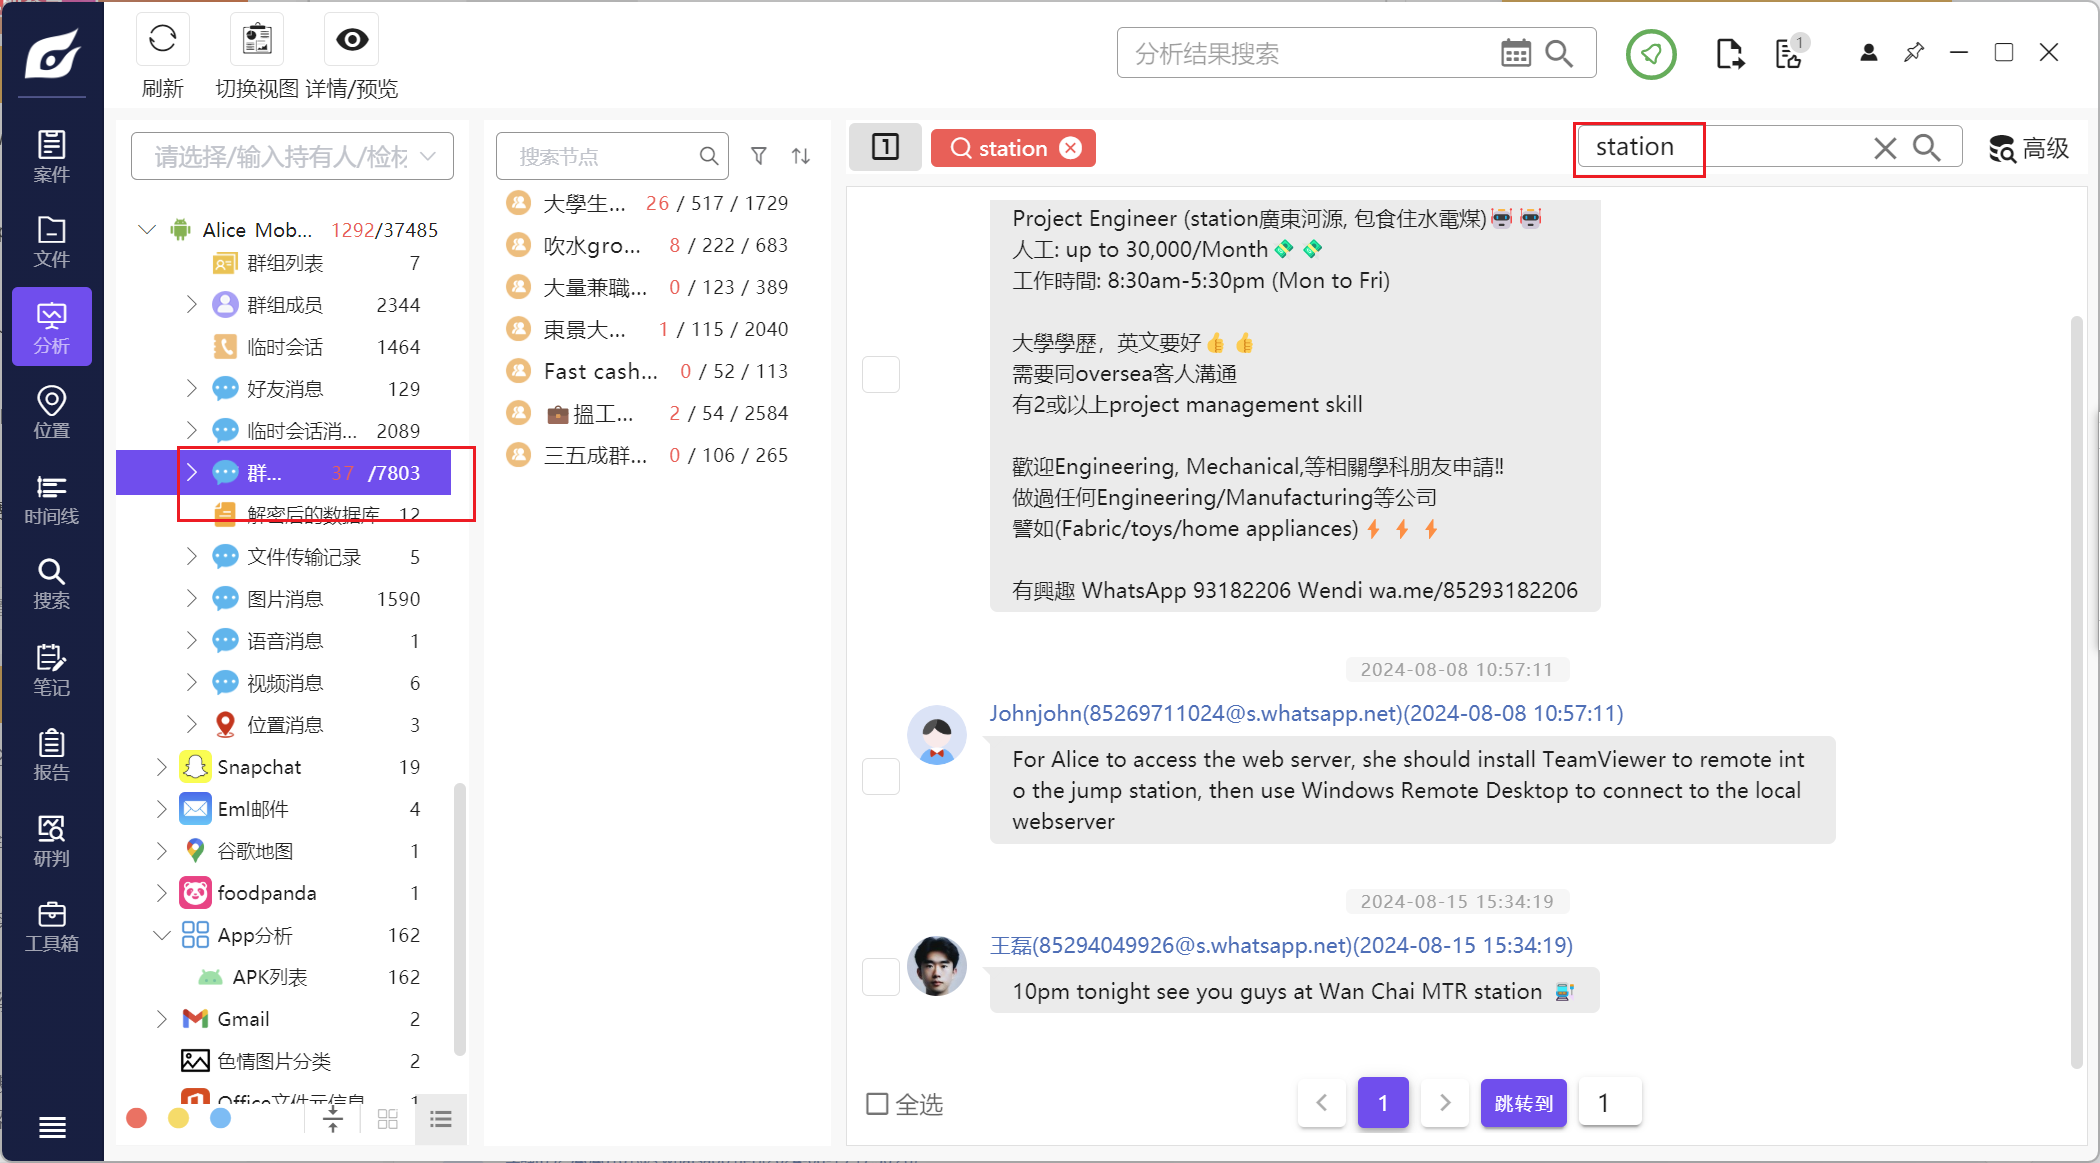Screen dimensions: 2100x1163
Task: Open the Timeline (时间线) sidebar icon
Action: 51,499
